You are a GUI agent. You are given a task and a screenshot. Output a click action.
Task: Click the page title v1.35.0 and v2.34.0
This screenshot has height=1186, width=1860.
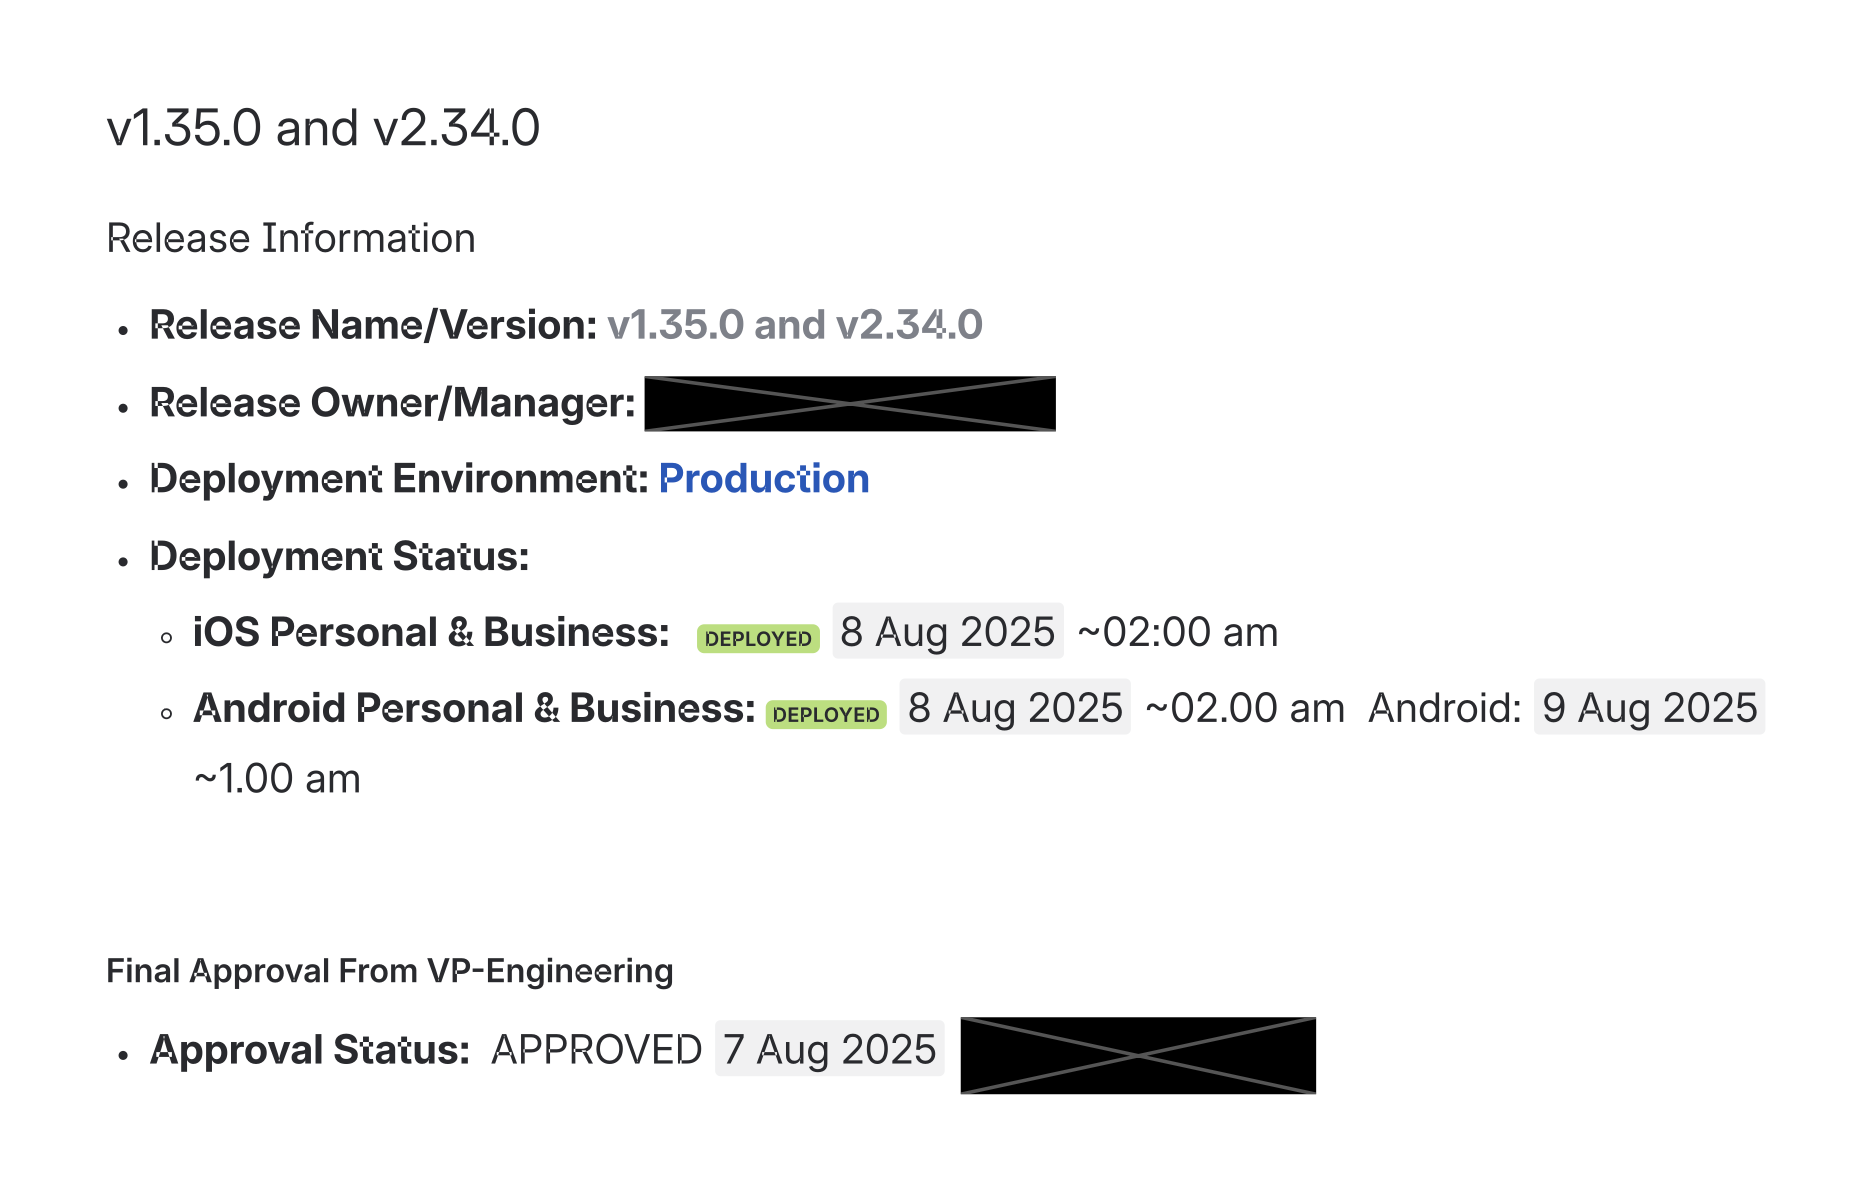[323, 129]
